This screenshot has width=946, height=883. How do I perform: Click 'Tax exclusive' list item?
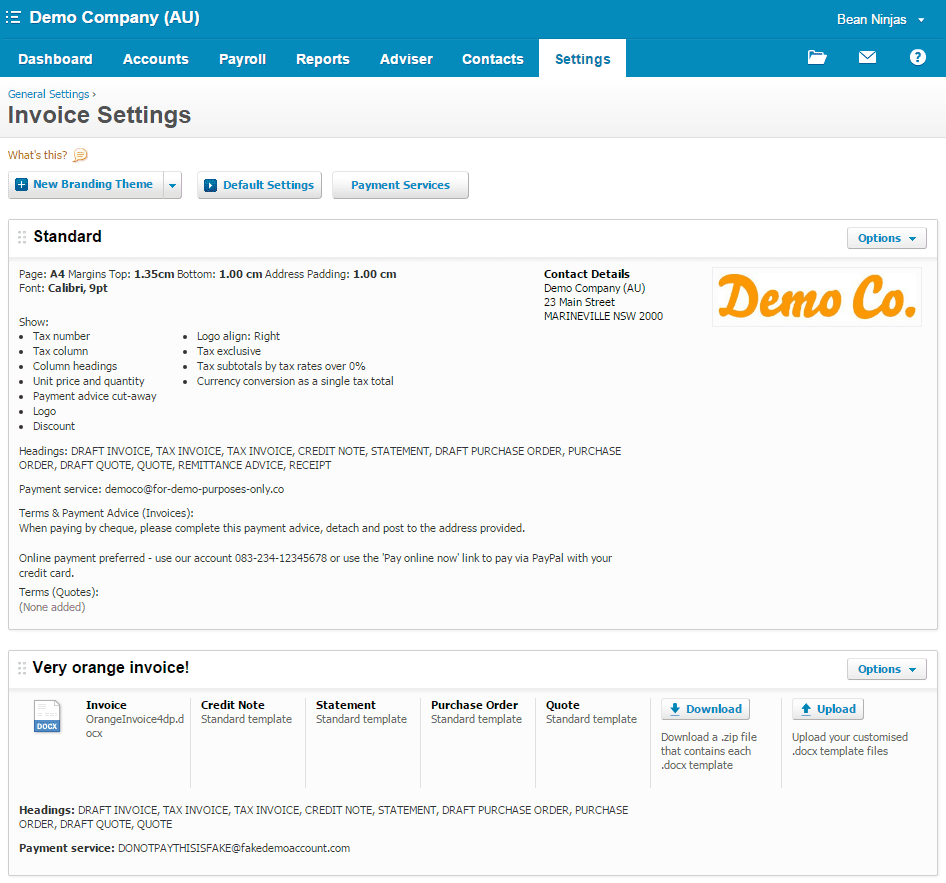tap(229, 351)
